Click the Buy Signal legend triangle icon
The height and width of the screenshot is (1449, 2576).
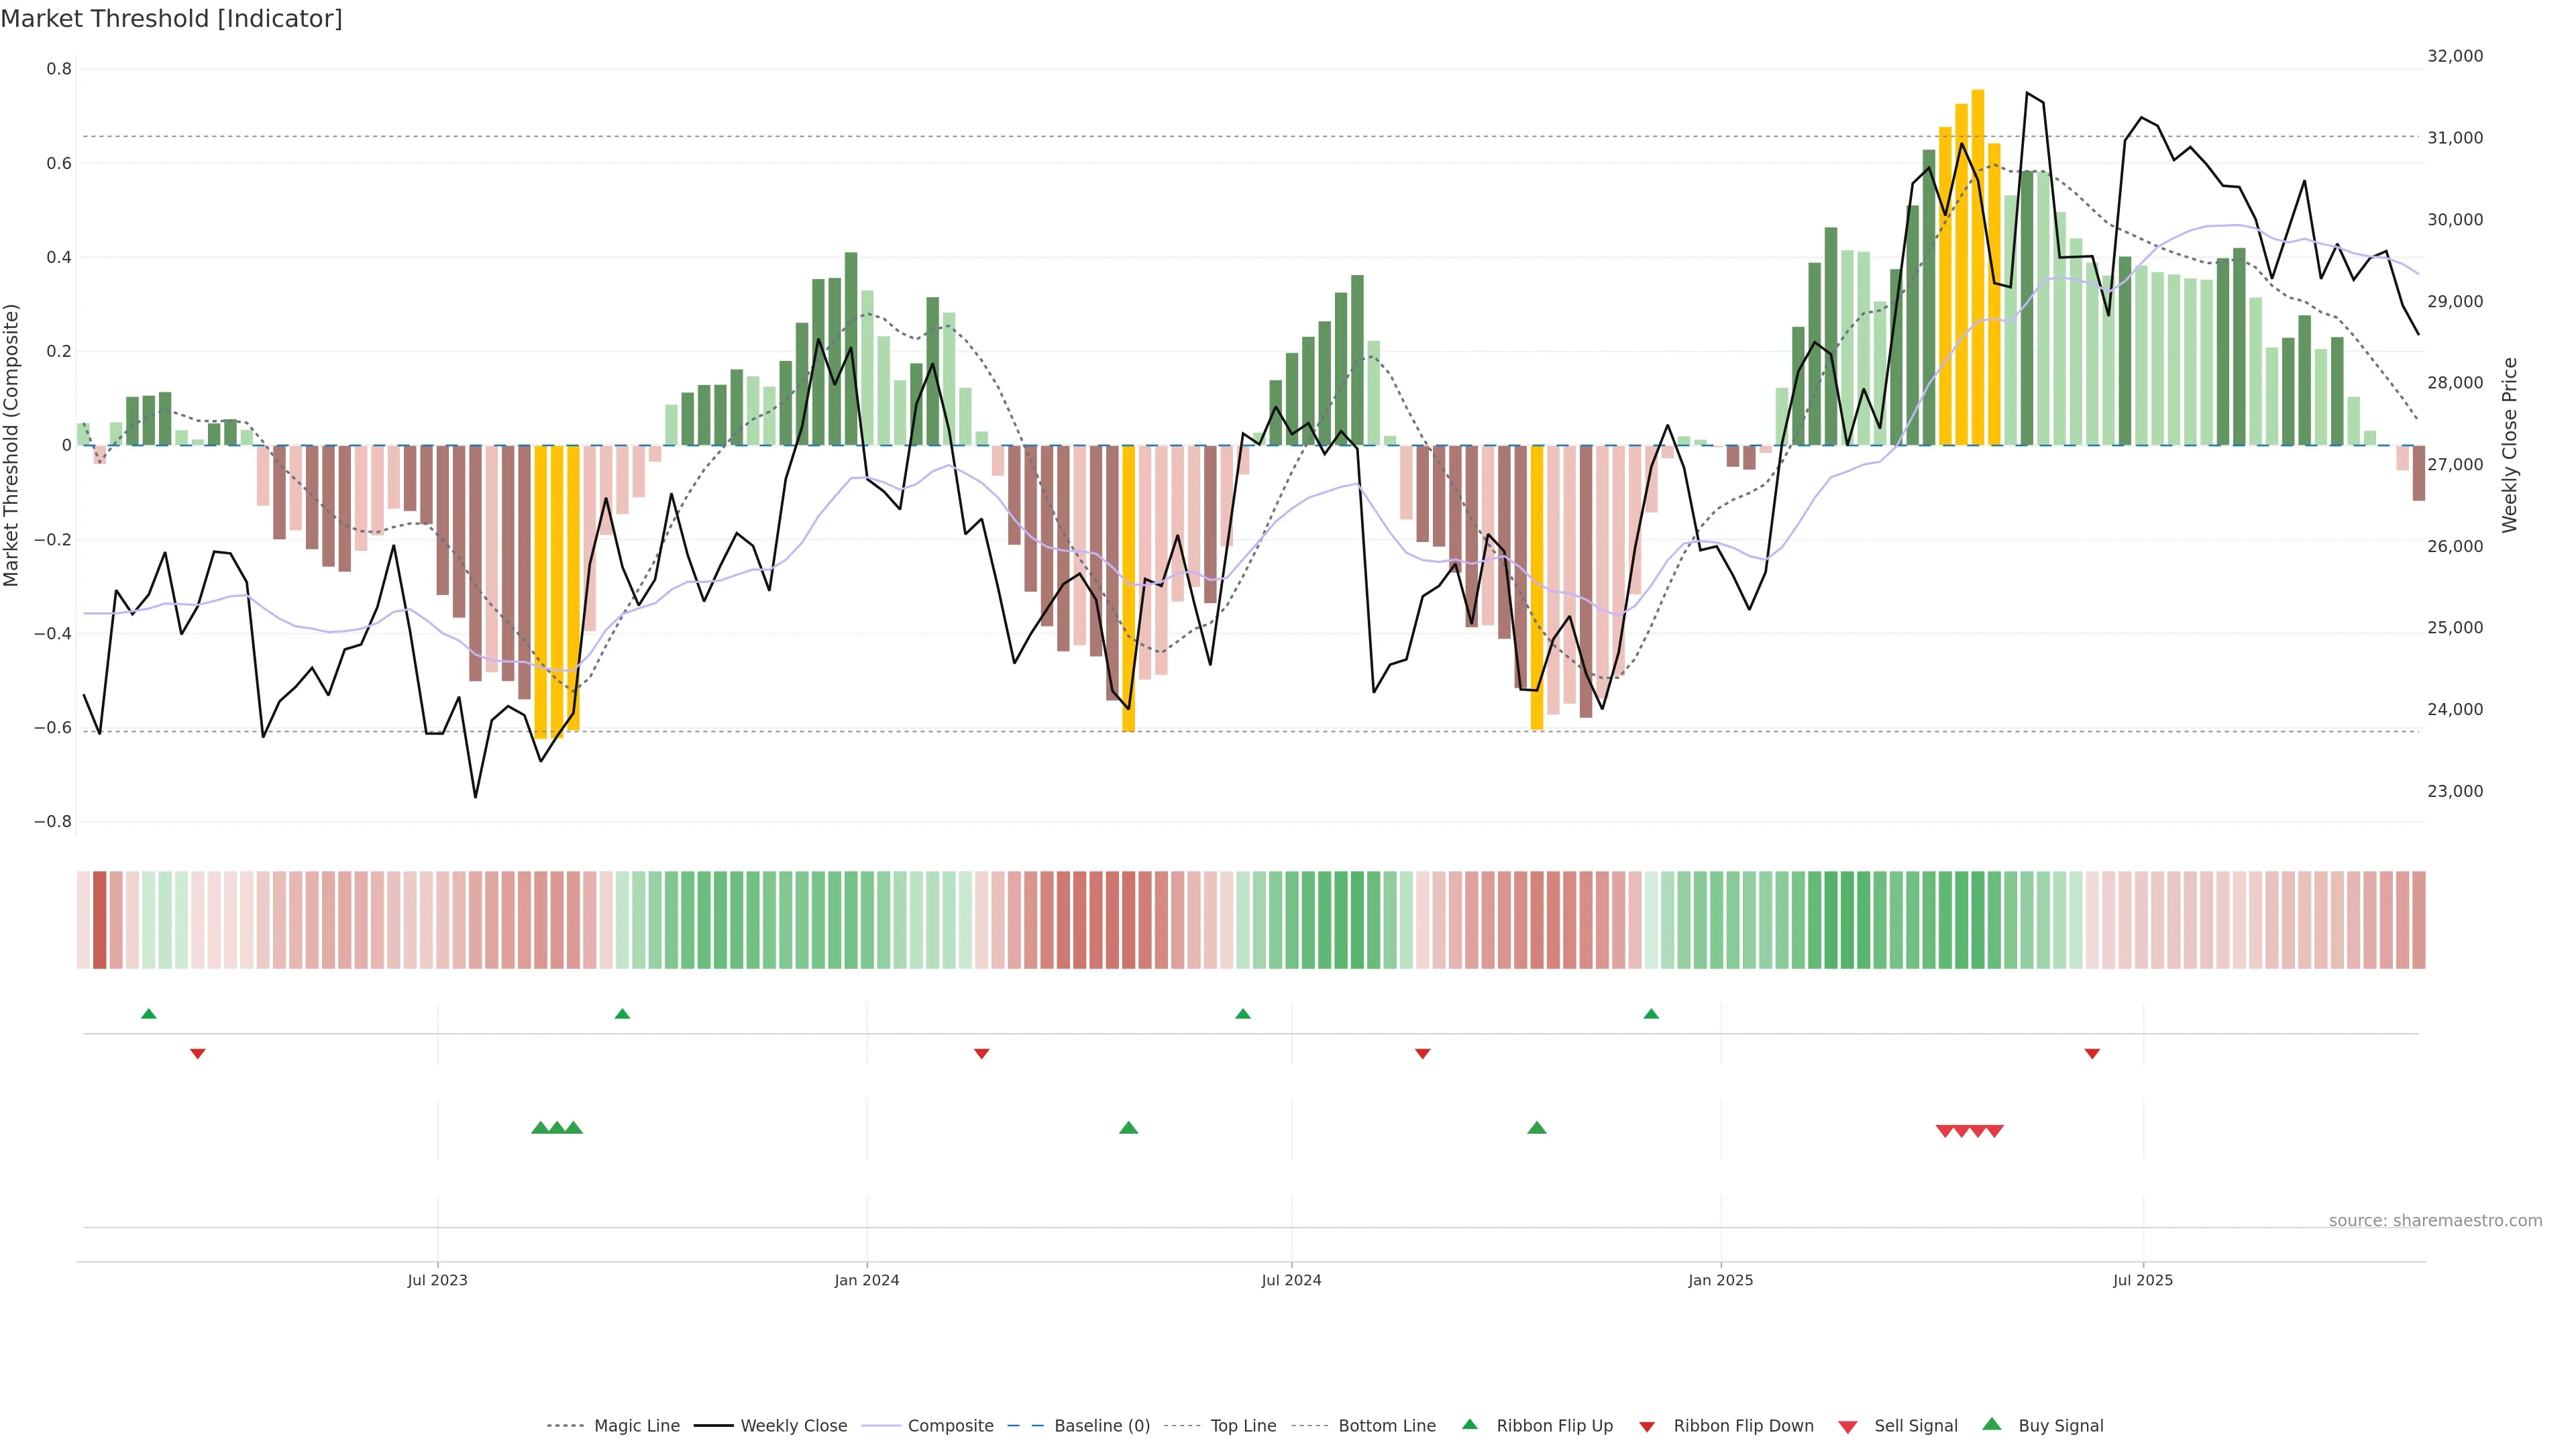coord(1992,1424)
